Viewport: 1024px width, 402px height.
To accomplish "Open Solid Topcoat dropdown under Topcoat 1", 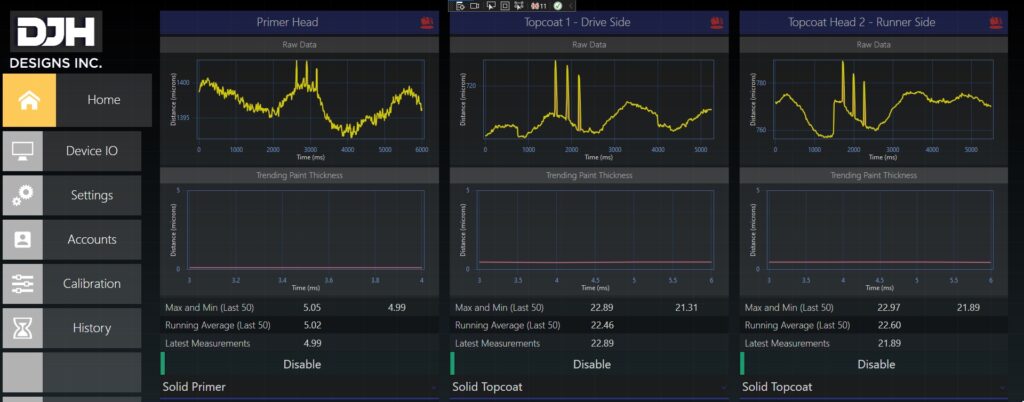I will pos(589,387).
